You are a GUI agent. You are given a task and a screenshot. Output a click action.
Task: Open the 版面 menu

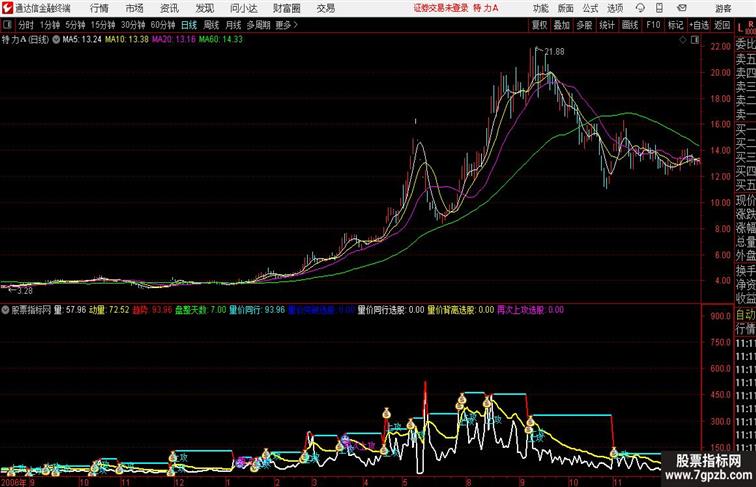(566, 8)
